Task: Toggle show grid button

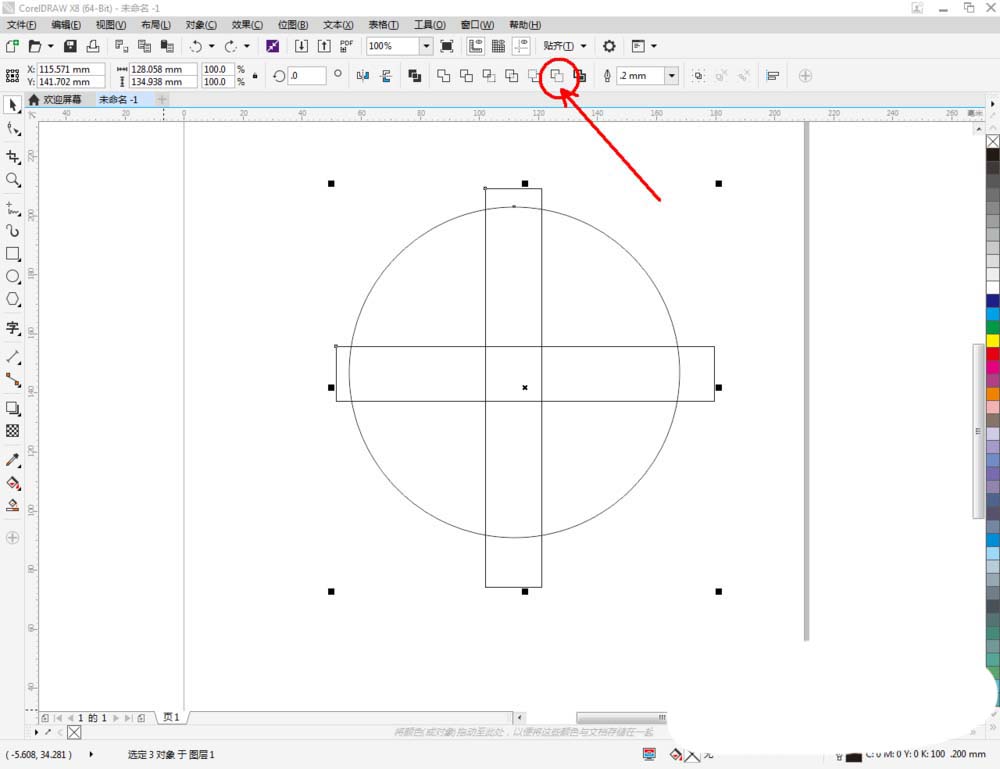Action: pyautogui.click(x=498, y=46)
